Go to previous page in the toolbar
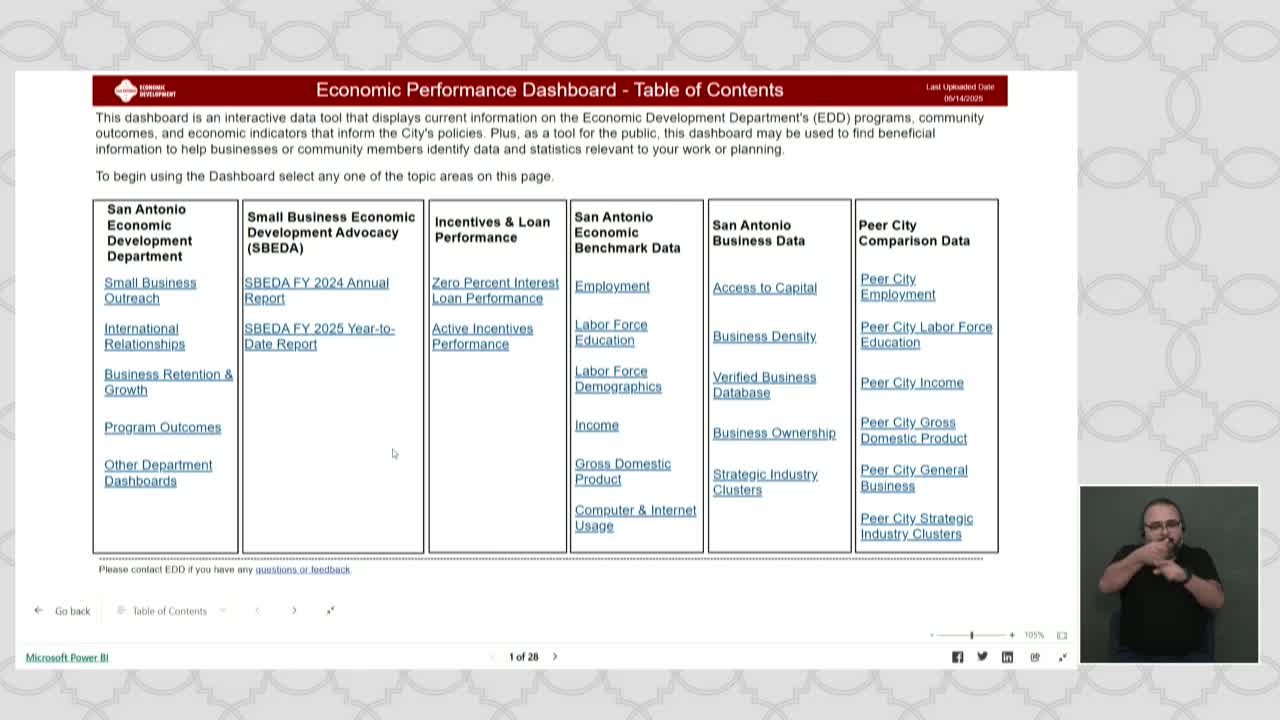 pyautogui.click(x=257, y=611)
